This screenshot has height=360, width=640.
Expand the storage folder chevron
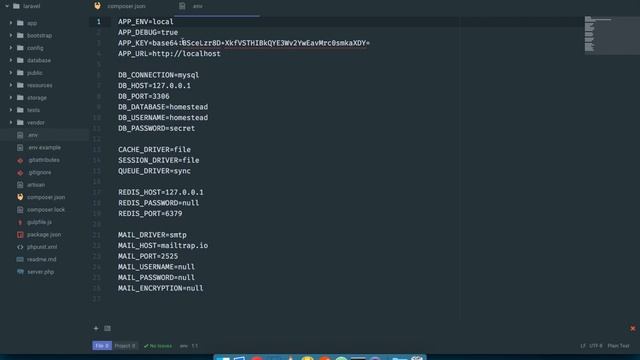tap(11, 98)
